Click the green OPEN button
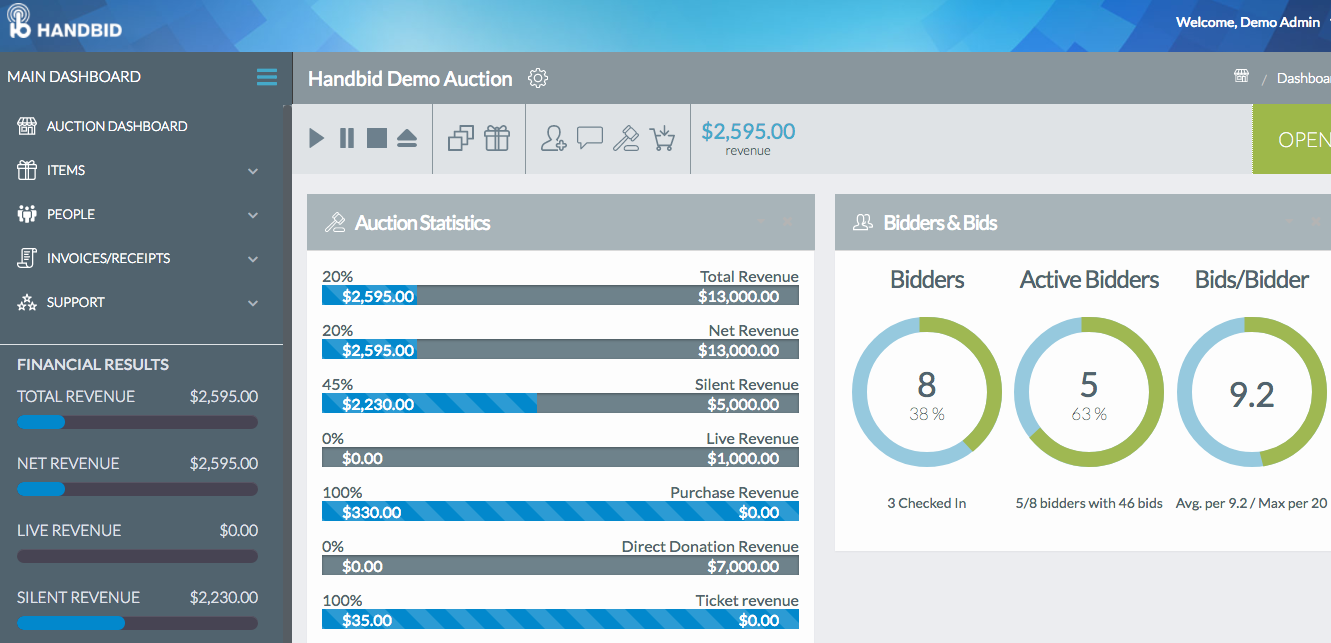 point(1292,139)
